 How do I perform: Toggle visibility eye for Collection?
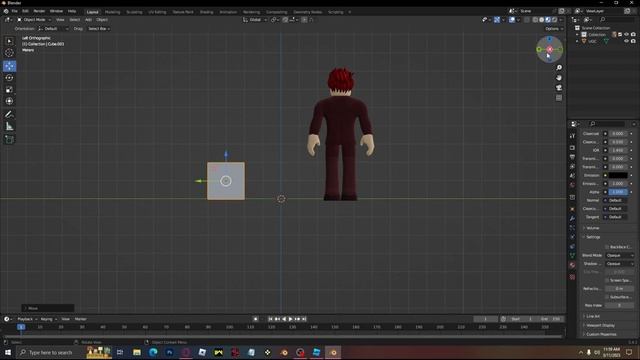pyautogui.click(x=627, y=35)
